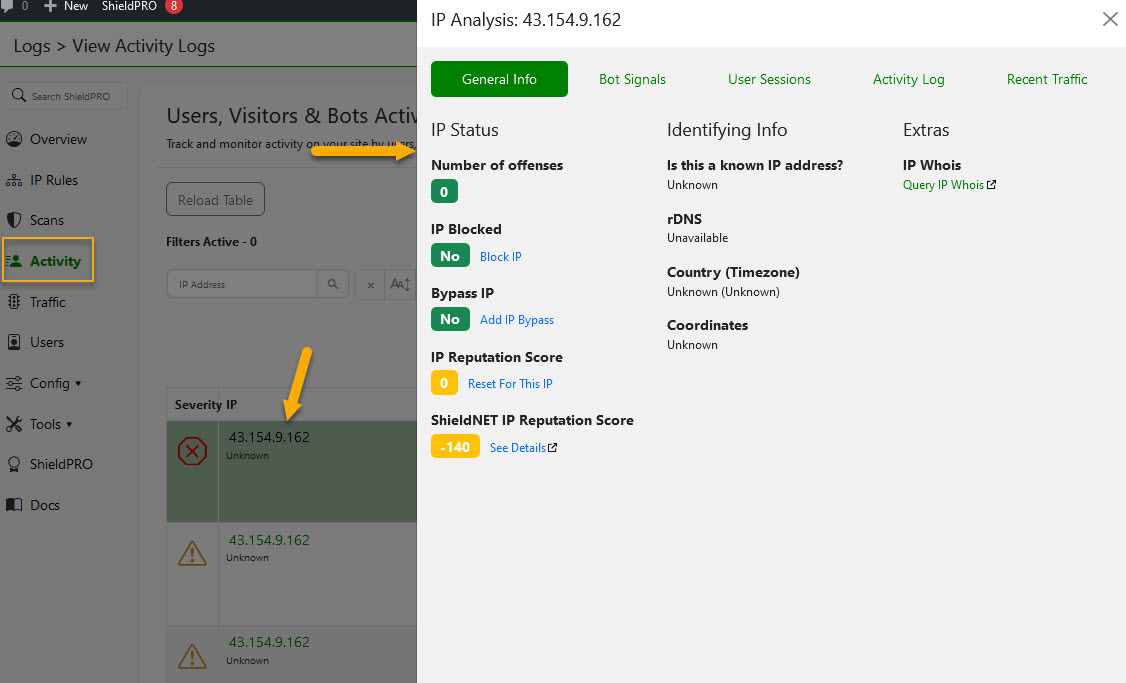Image resolution: width=1126 pixels, height=683 pixels.
Task: Open the Recent Traffic tab
Action: click(1047, 79)
